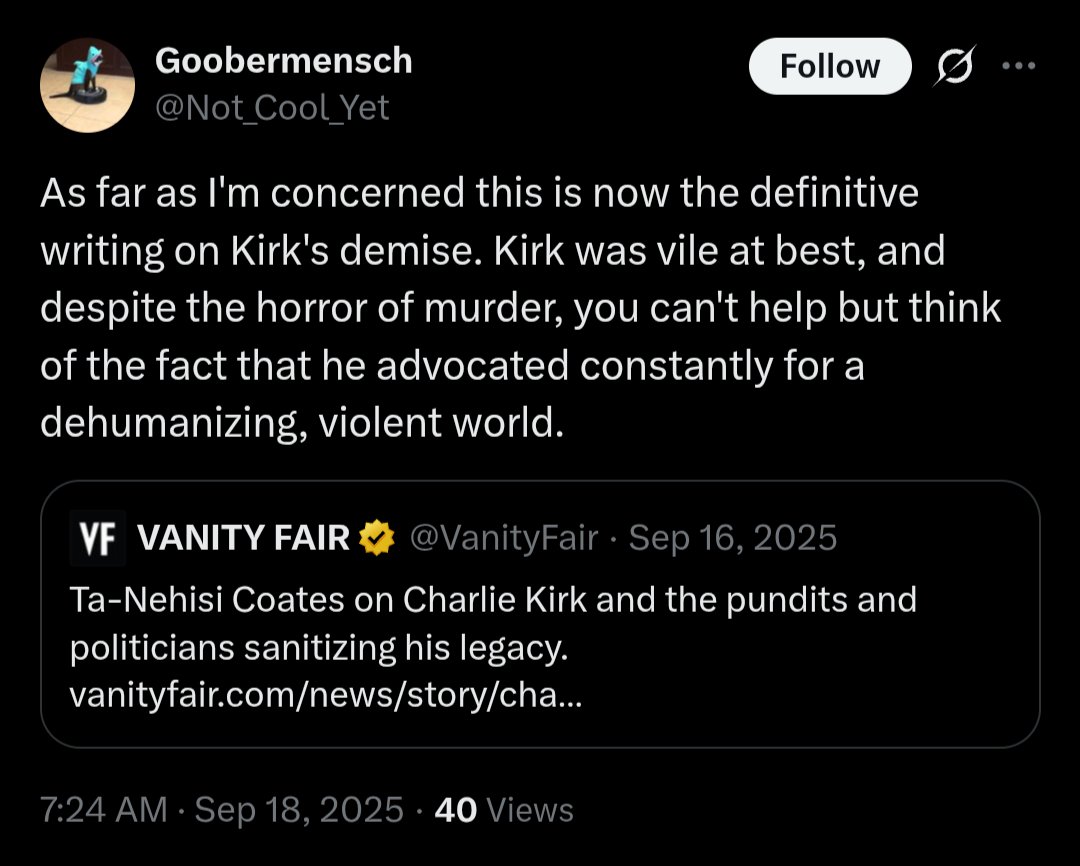View the 40 Views count
The image size is (1080, 866).
[x=504, y=810]
